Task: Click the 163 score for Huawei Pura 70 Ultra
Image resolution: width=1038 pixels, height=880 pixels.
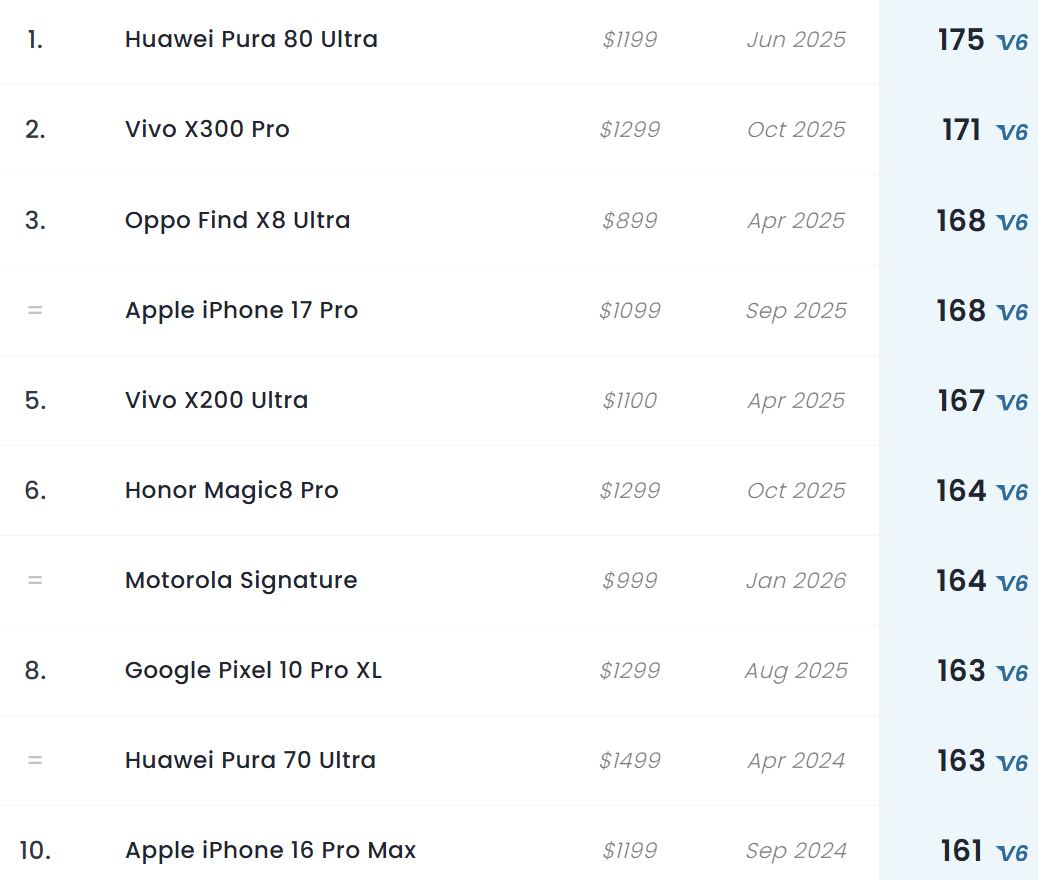Action: point(961,760)
